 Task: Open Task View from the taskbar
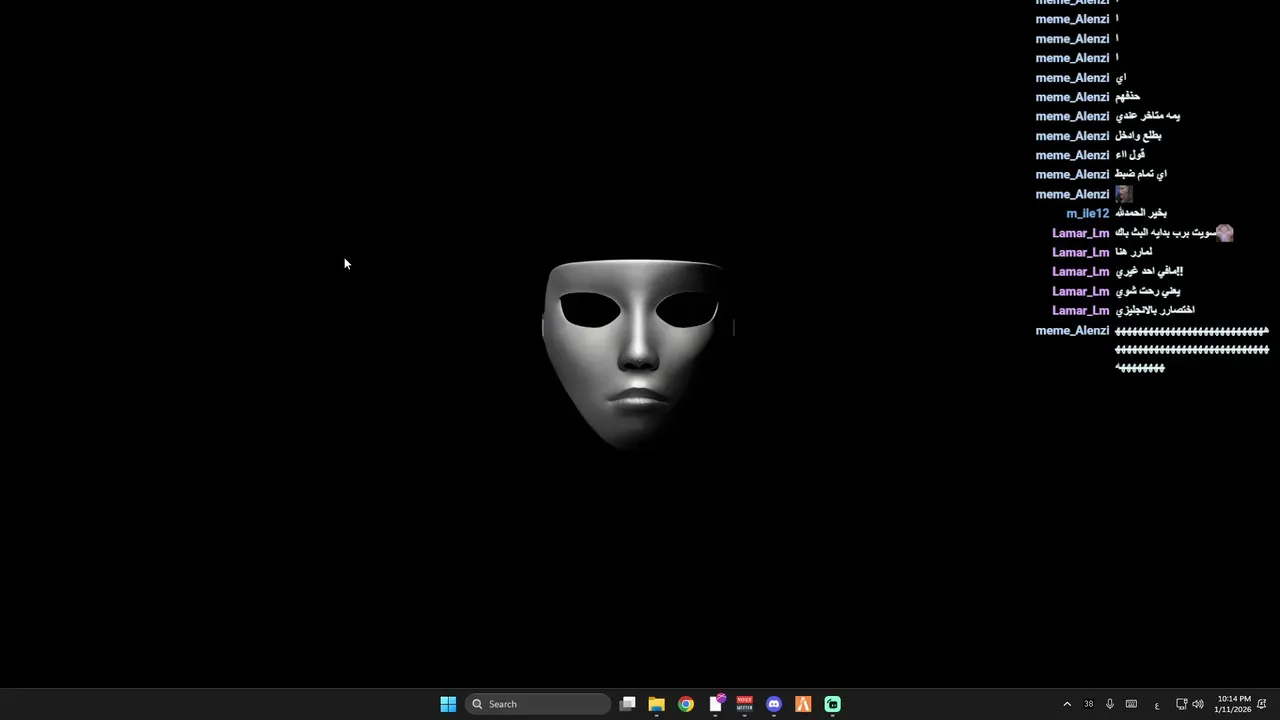point(628,704)
